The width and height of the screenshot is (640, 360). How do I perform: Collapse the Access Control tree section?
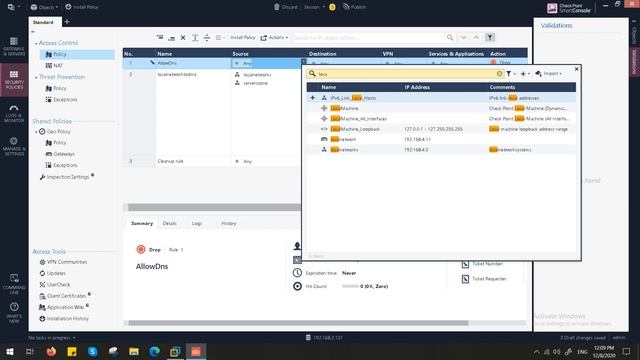point(36,43)
